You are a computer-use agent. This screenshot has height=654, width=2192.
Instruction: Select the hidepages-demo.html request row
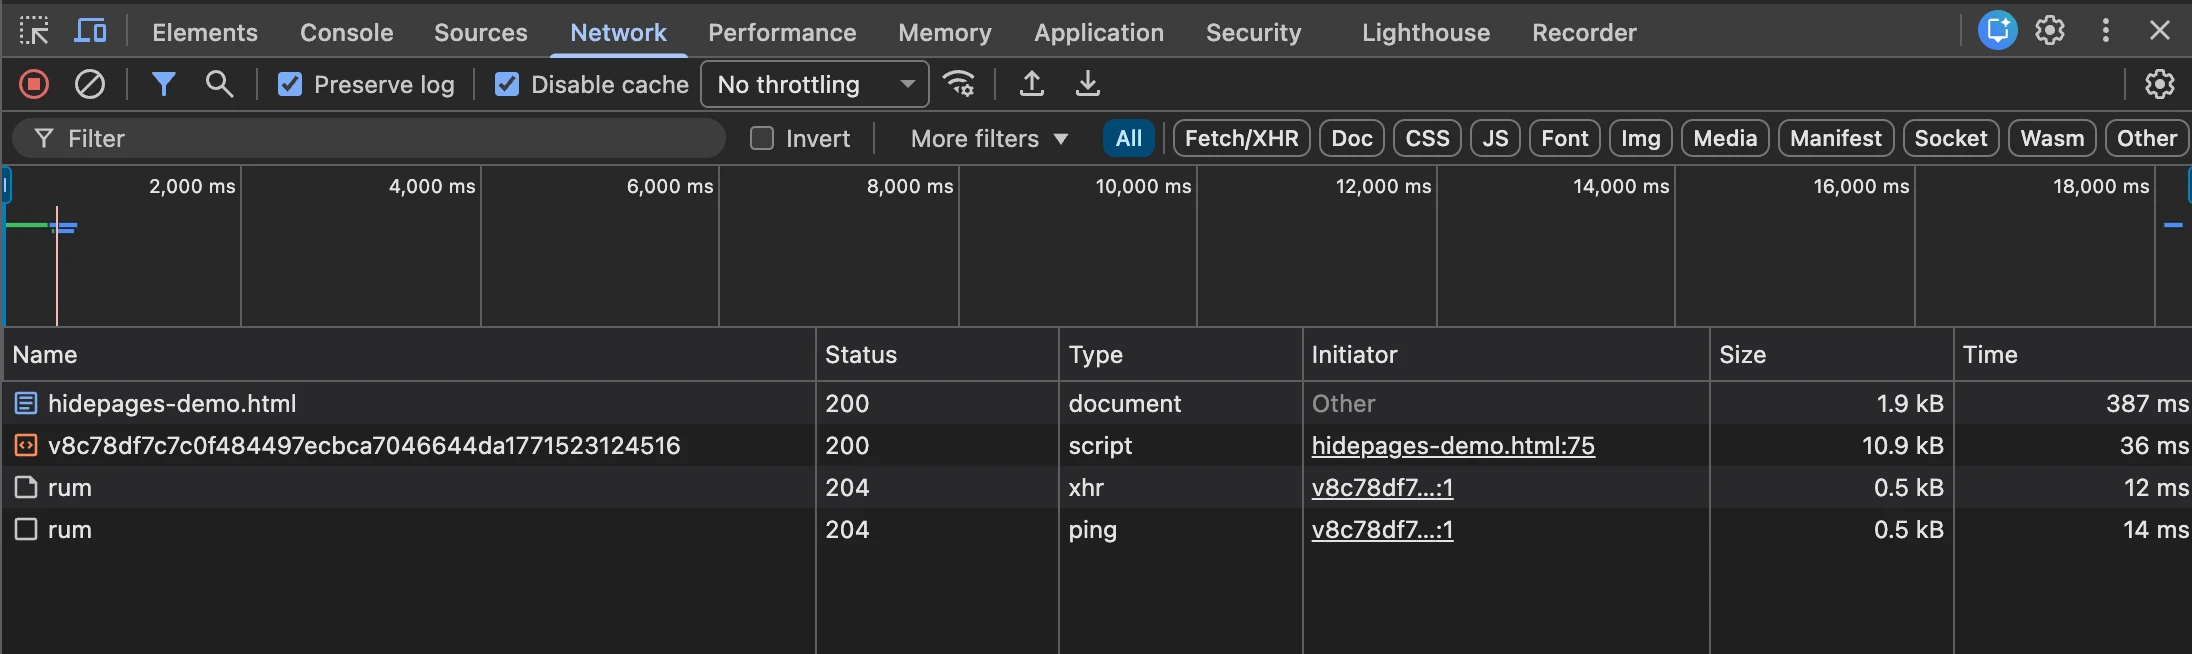click(x=1096, y=404)
